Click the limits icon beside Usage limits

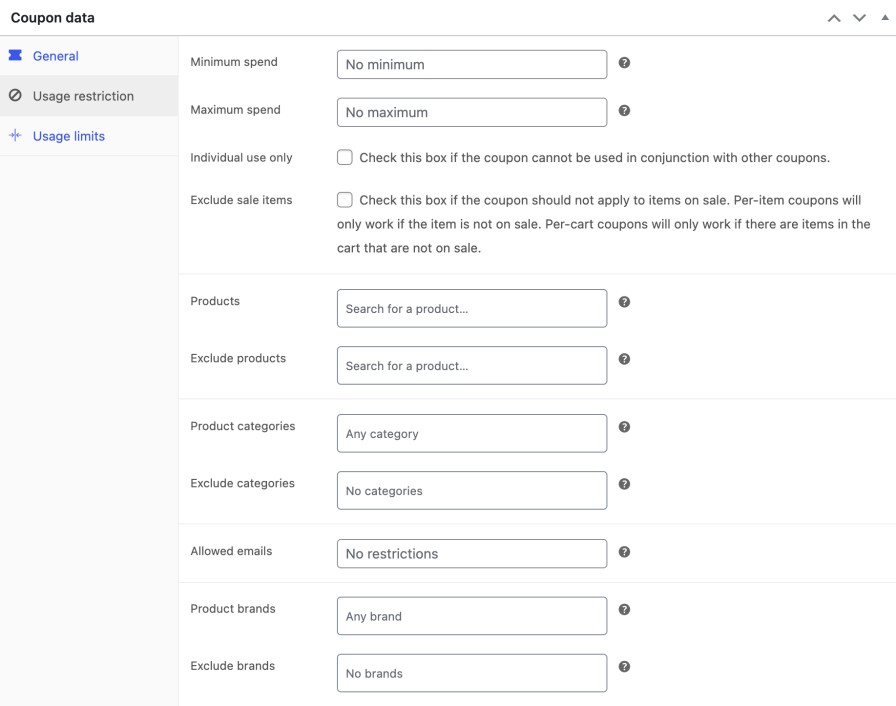14,136
